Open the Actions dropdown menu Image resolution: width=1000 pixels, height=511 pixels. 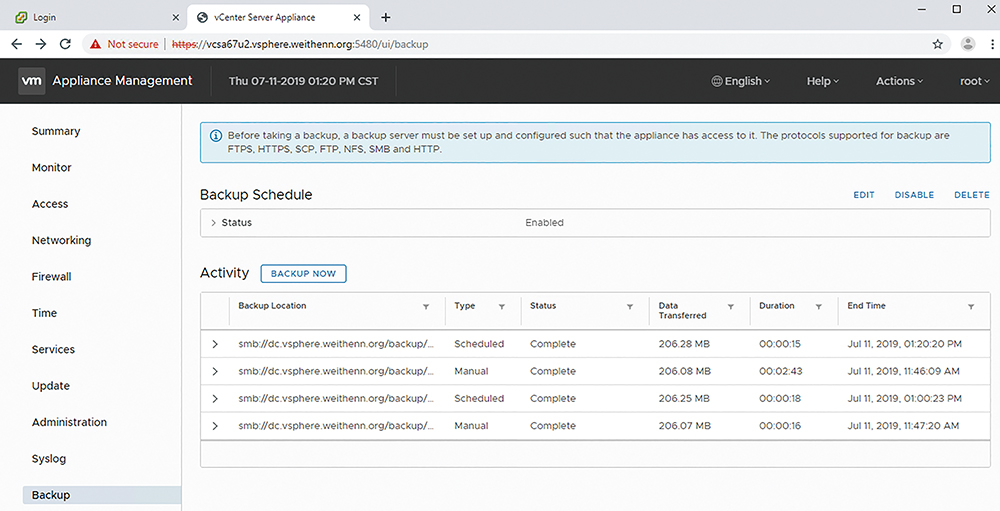899,81
